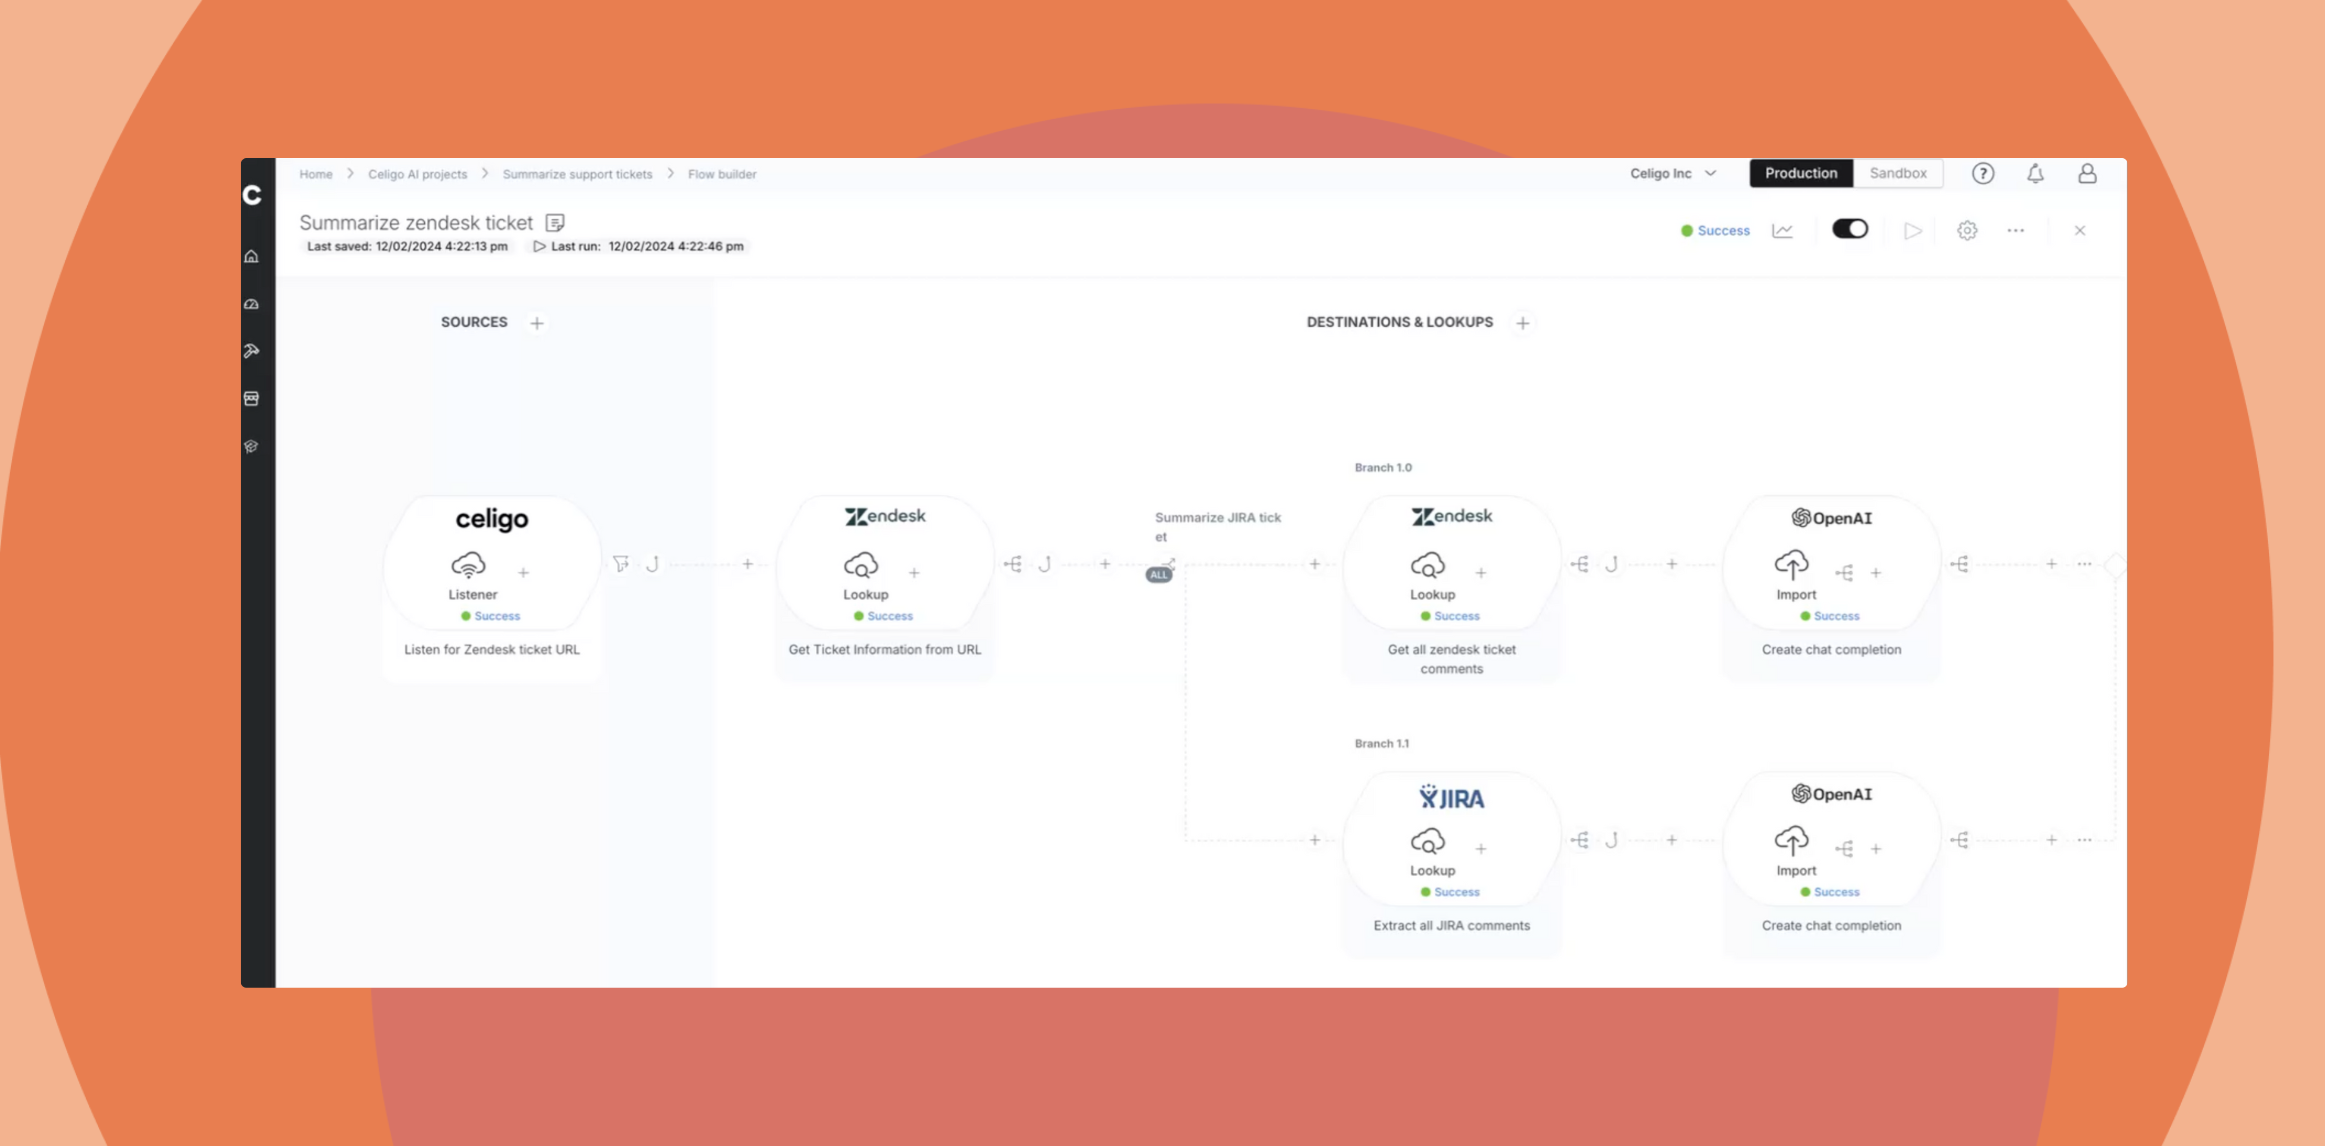Open the help question mark icon
Screen dimensions: 2325x1146
tap(1983, 174)
